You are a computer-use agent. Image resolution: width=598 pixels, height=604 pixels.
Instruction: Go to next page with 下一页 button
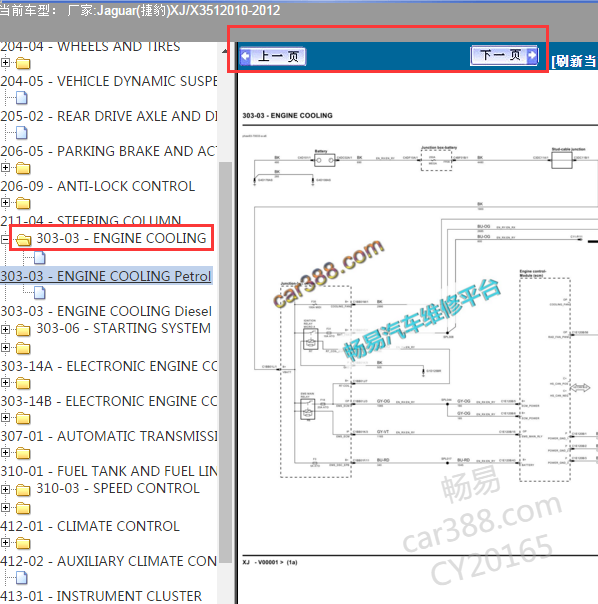[504, 55]
